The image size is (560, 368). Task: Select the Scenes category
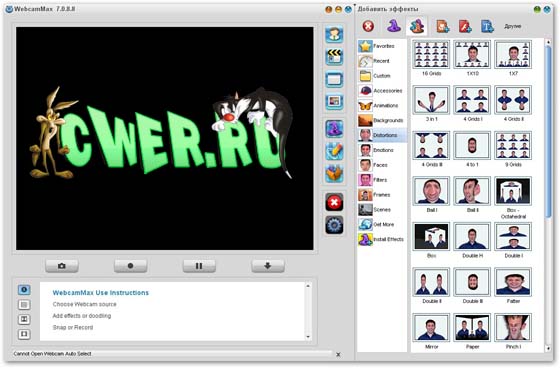pos(382,210)
